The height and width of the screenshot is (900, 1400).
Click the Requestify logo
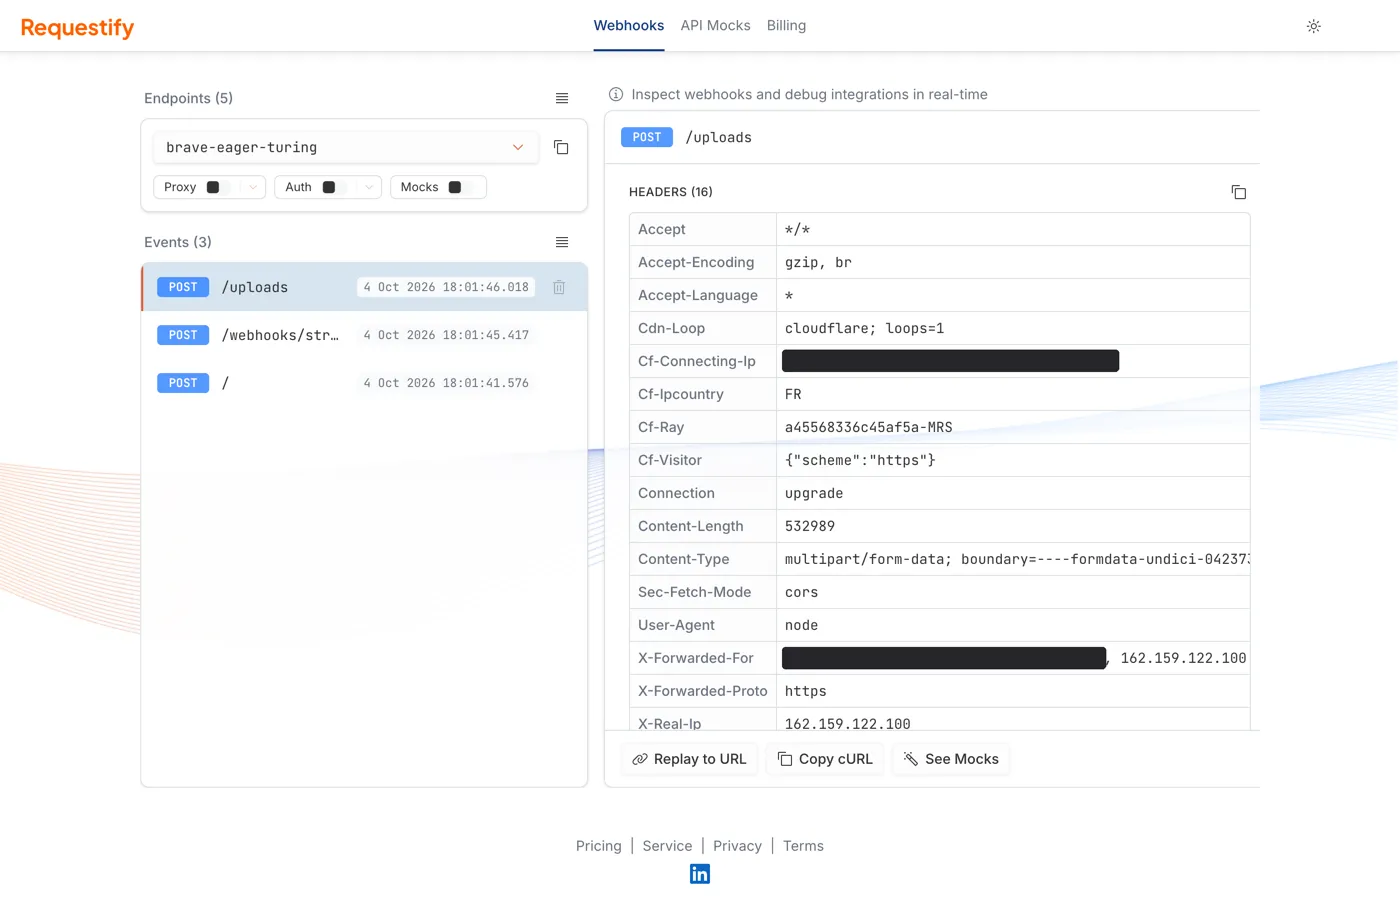pyautogui.click(x=77, y=27)
